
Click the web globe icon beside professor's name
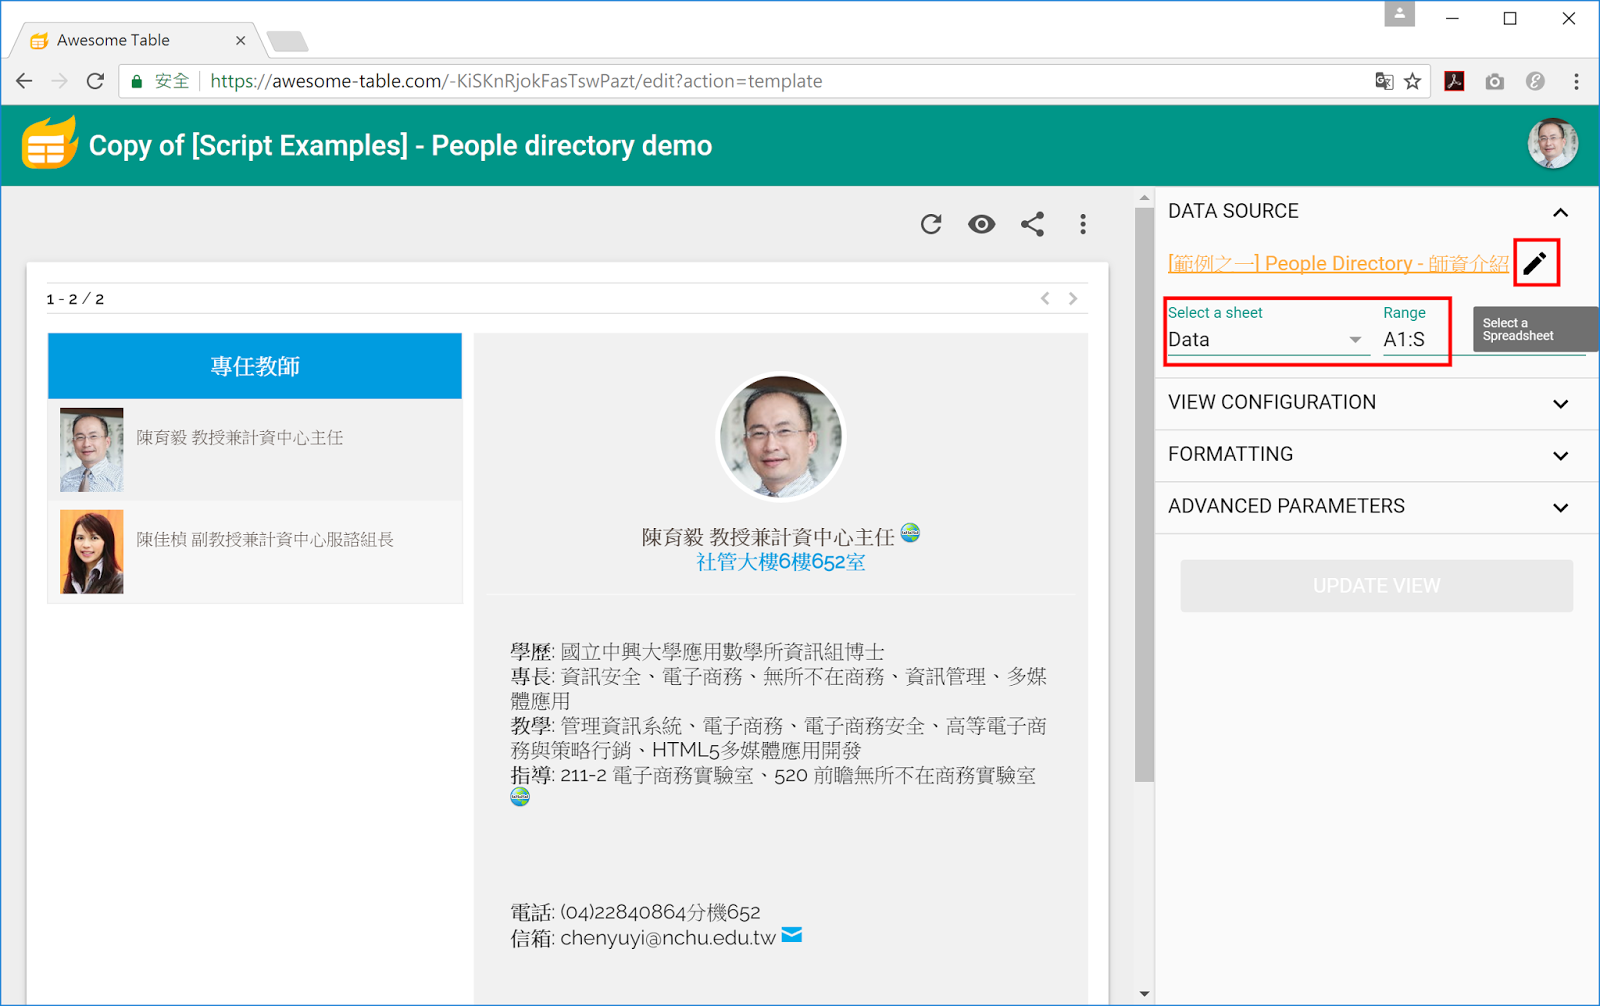(910, 532)
